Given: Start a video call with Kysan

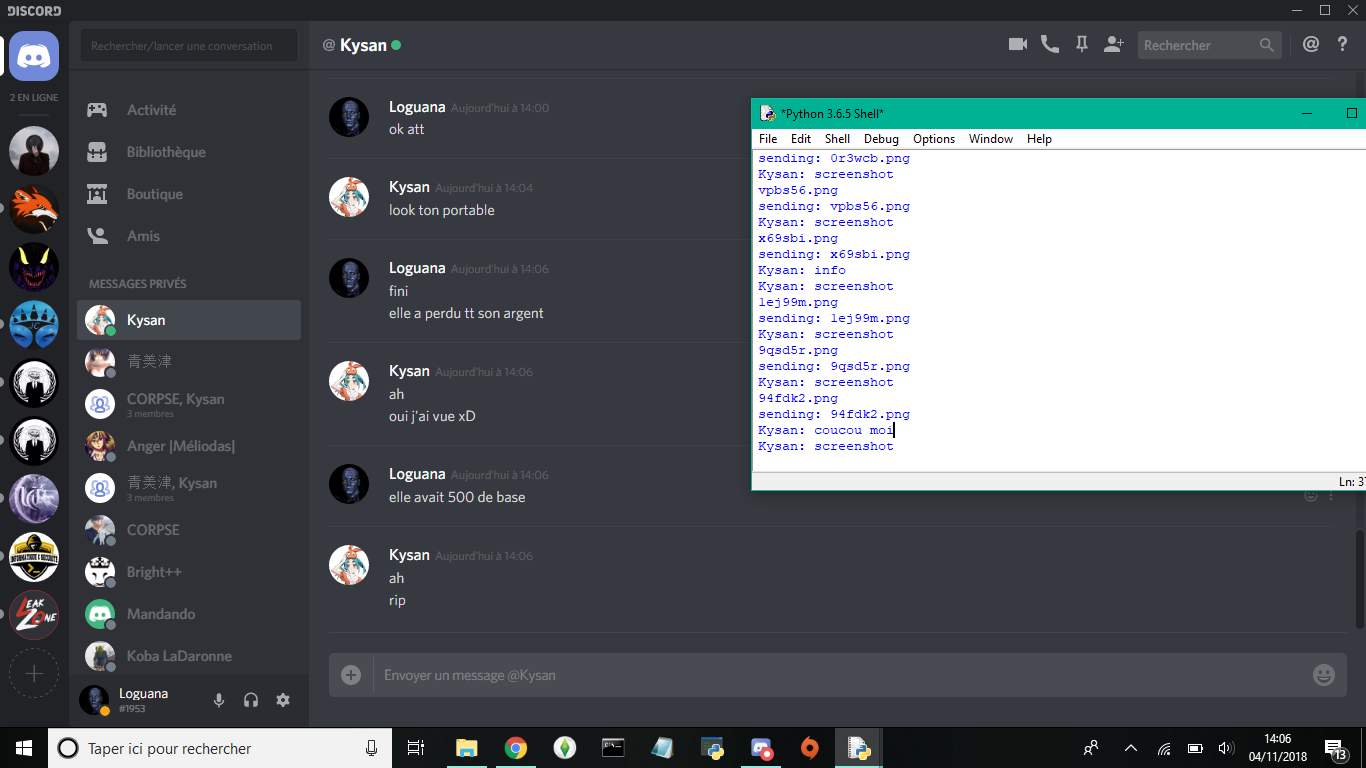Looking at the screenshot, I should [1018, 45].
